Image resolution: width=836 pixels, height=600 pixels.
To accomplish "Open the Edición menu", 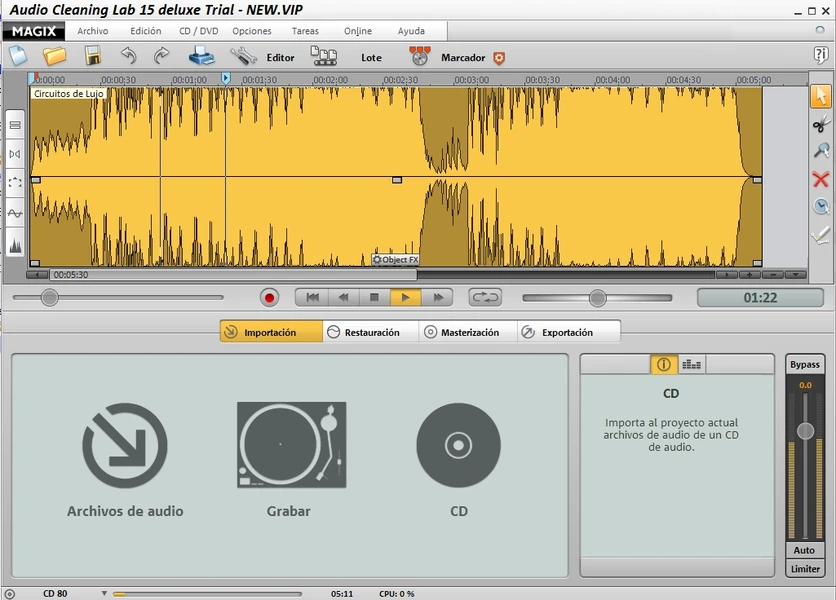I will point(146,31).
